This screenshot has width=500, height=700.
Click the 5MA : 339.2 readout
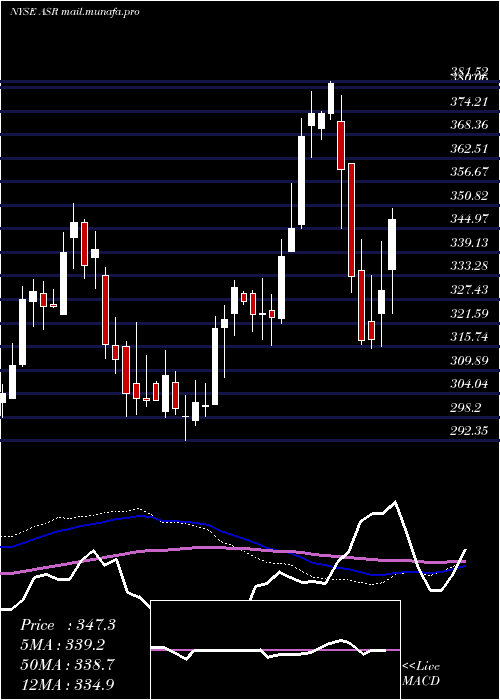coord(63,644)
